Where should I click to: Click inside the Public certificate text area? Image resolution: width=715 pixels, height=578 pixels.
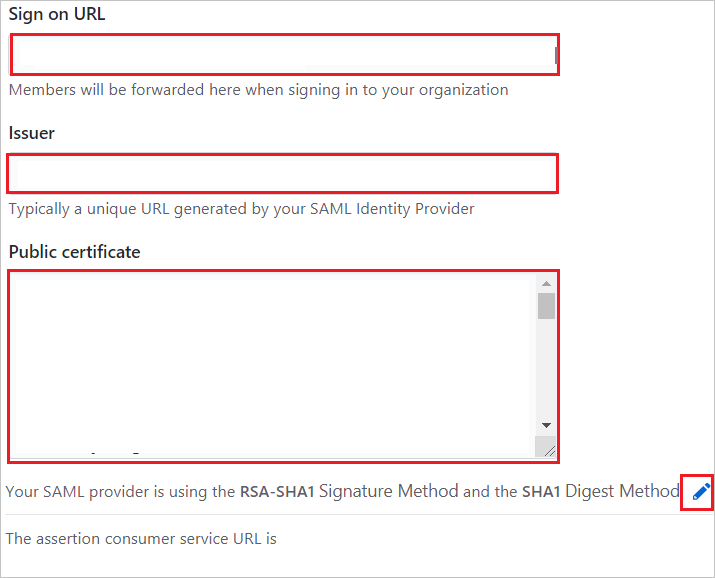pyautogui.click(x=272, y=365)
